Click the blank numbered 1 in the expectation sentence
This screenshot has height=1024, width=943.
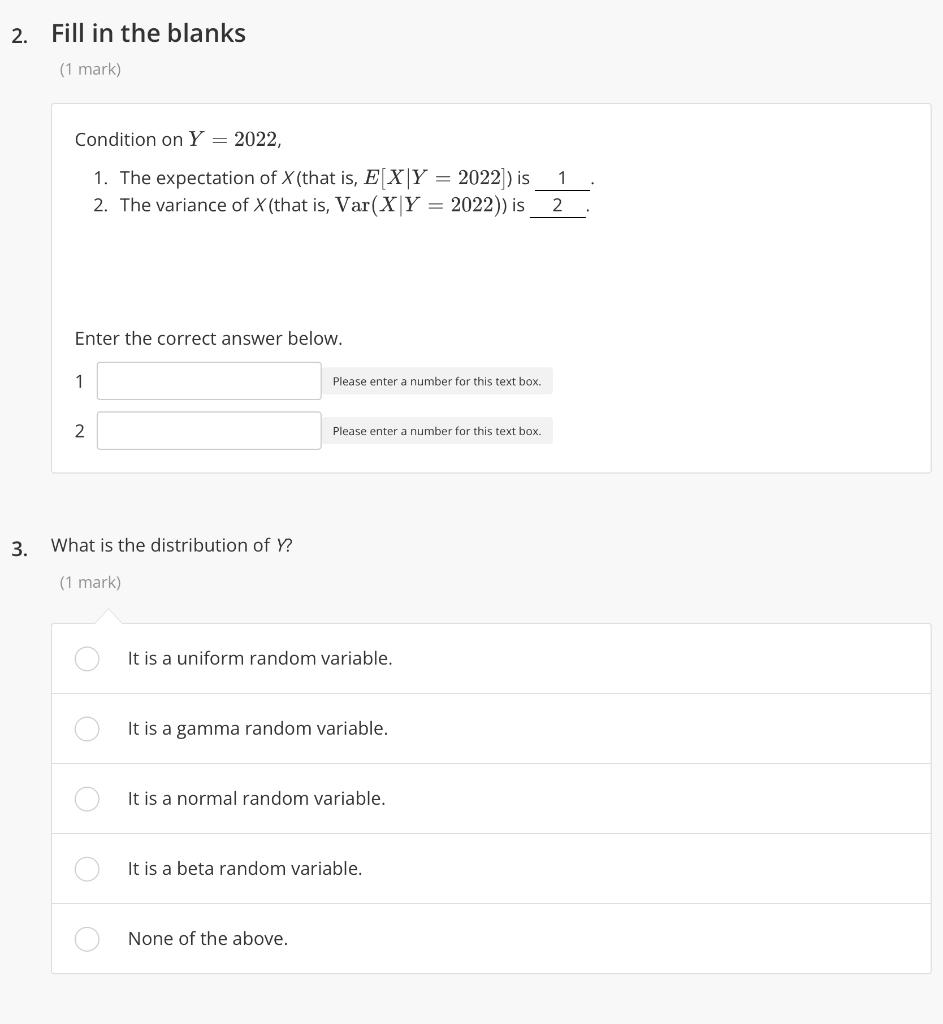coord(562,178)
